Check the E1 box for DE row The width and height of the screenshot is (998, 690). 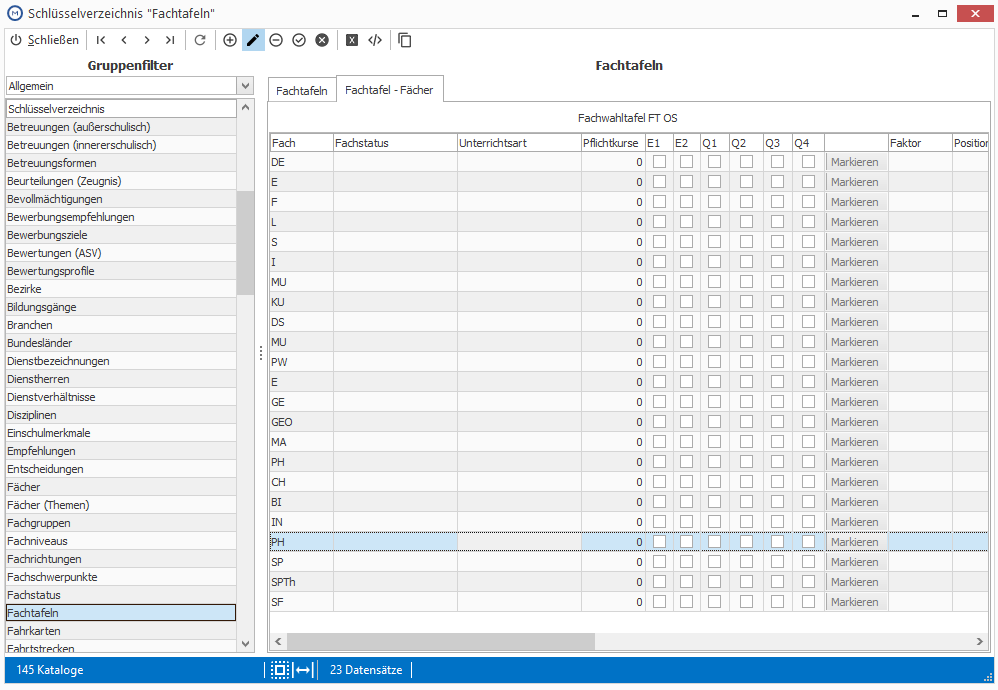pos(659,162)
